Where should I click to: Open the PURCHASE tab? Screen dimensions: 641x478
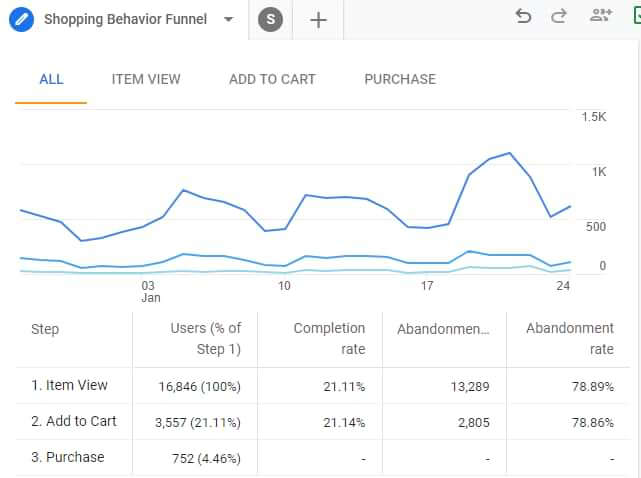(400, 79)
